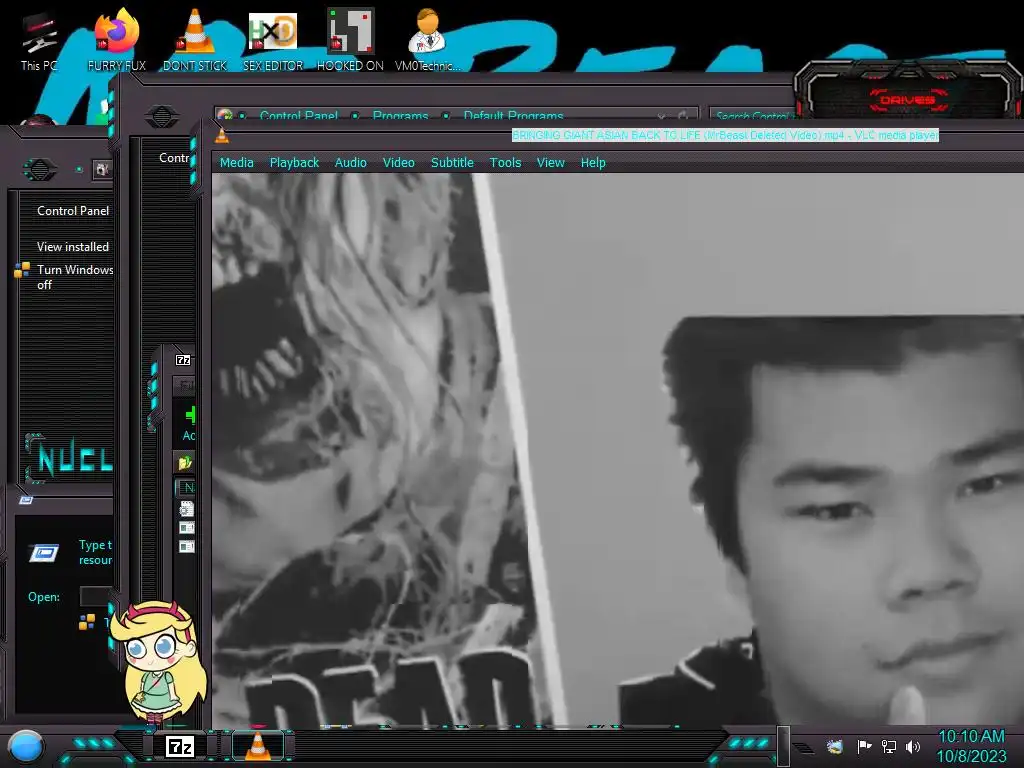Click the VLC window title text

725,135
